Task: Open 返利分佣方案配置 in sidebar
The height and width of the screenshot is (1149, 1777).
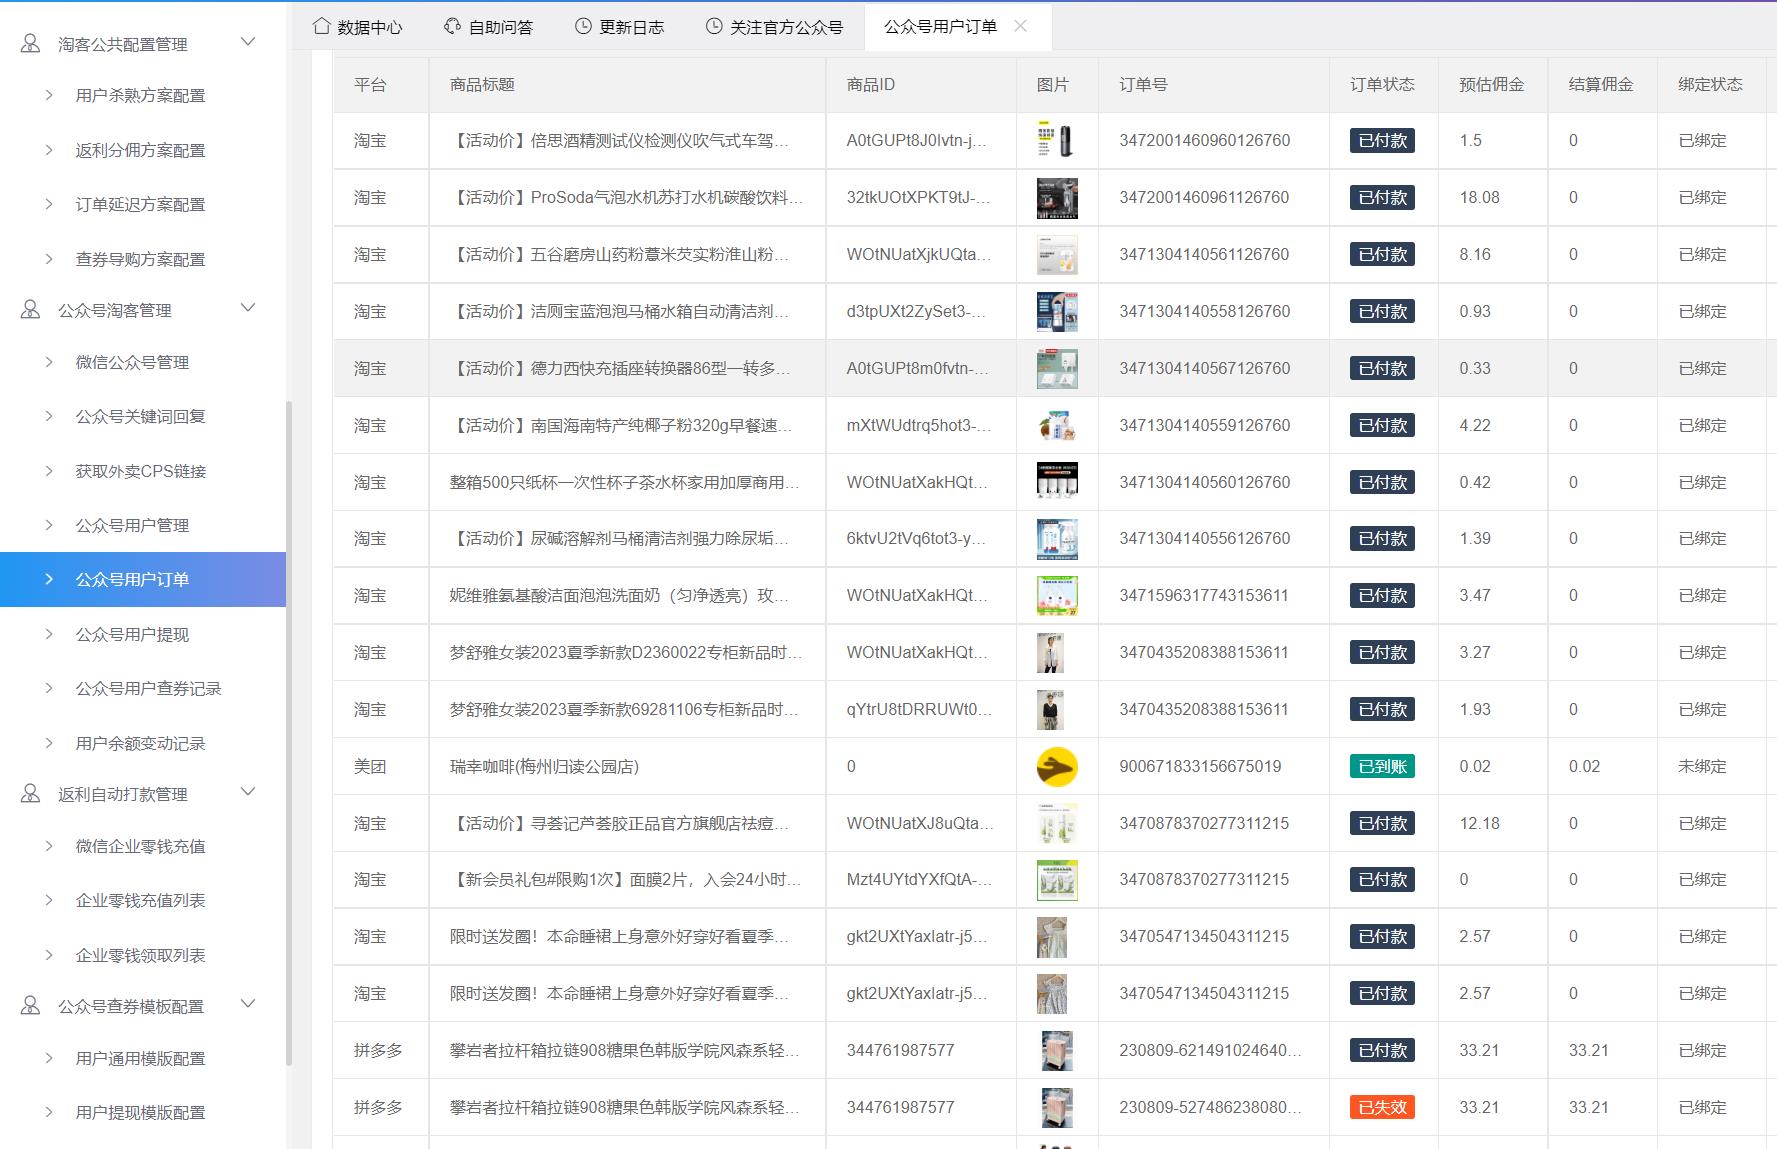Action: (x=143, y=150)
